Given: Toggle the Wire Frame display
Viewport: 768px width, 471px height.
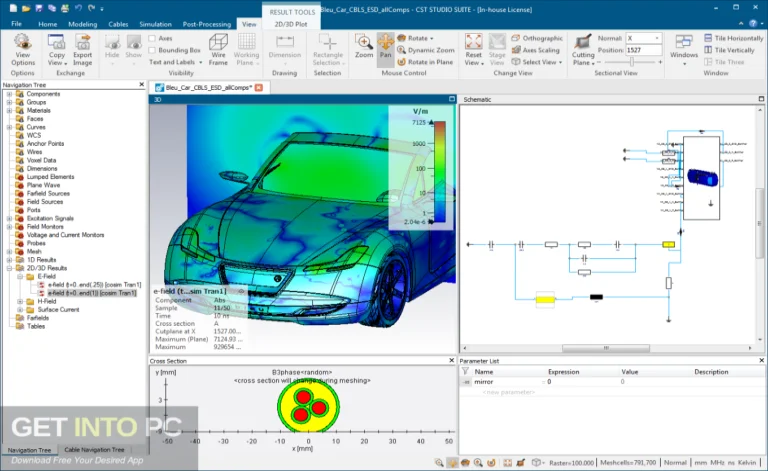Looking at the screenshot, I should 218,49.
